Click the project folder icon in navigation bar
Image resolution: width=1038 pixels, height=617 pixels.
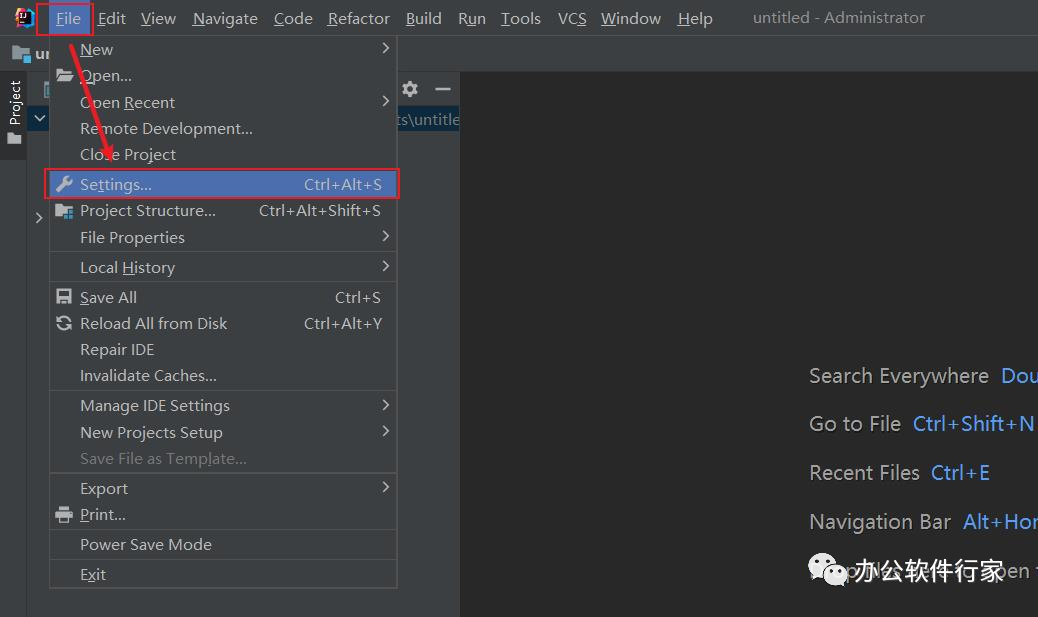21,54
